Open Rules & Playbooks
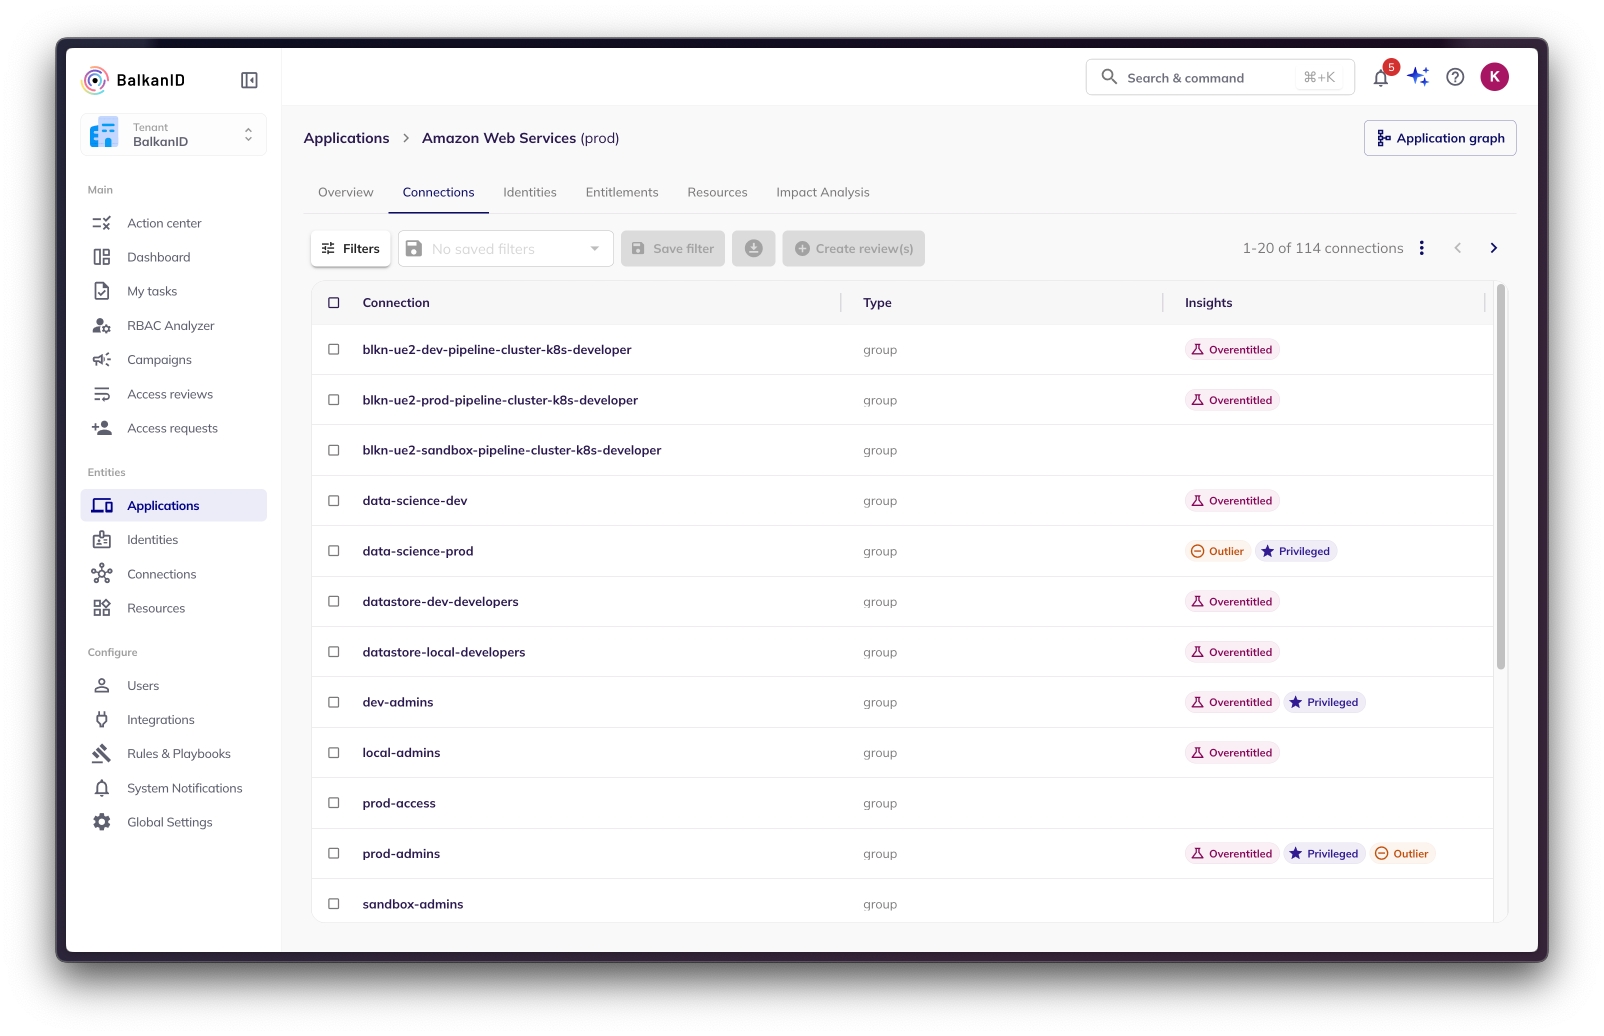 173,754
